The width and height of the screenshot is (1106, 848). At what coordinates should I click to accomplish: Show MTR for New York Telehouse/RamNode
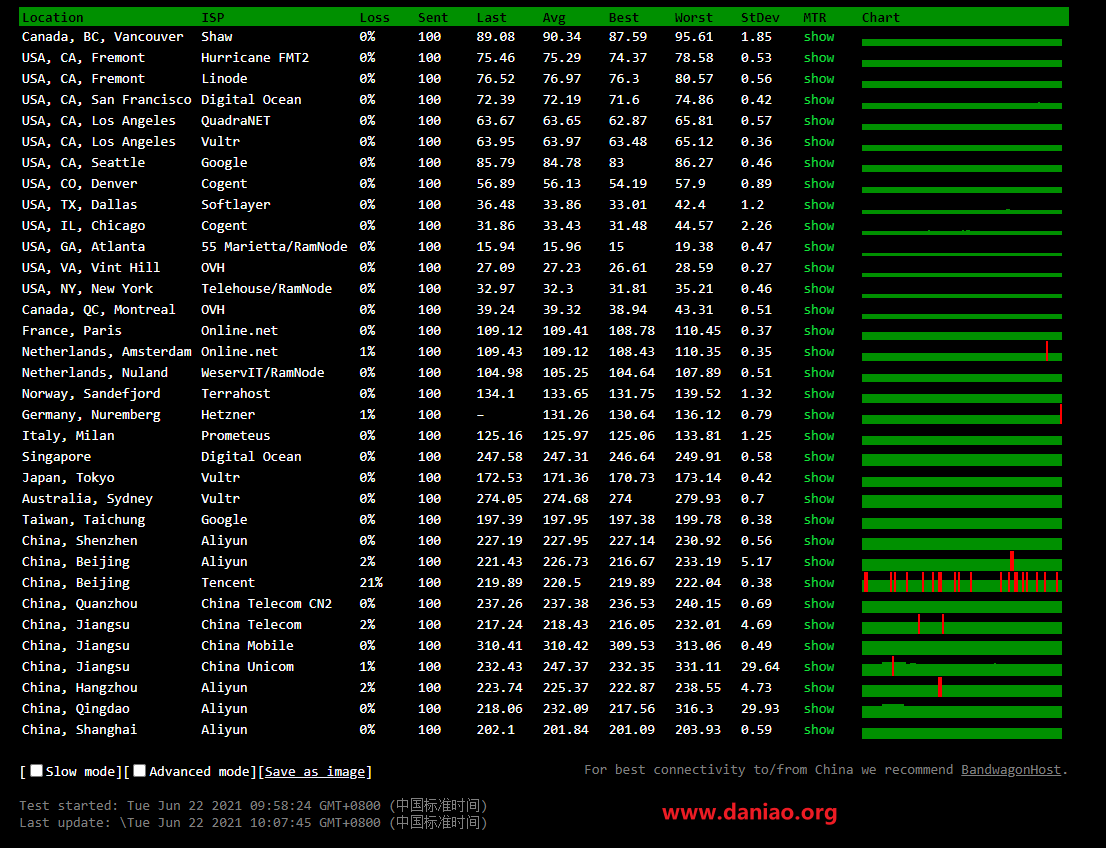(x=819, y=289)
